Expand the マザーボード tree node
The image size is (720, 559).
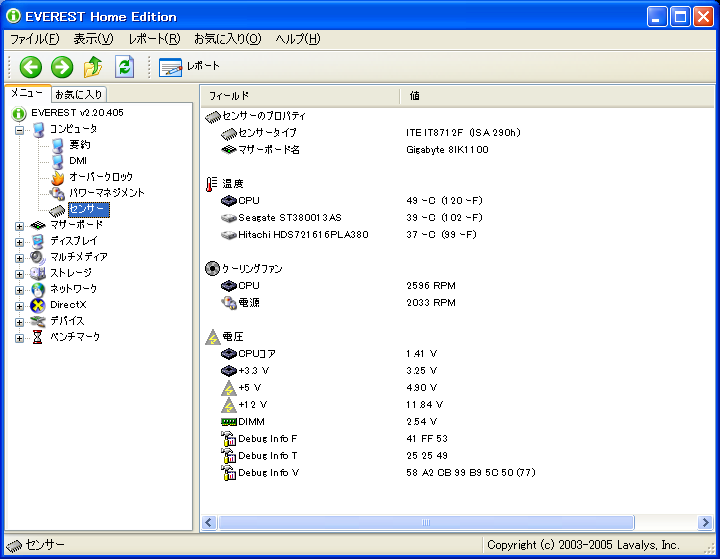(x=19, y=226)
